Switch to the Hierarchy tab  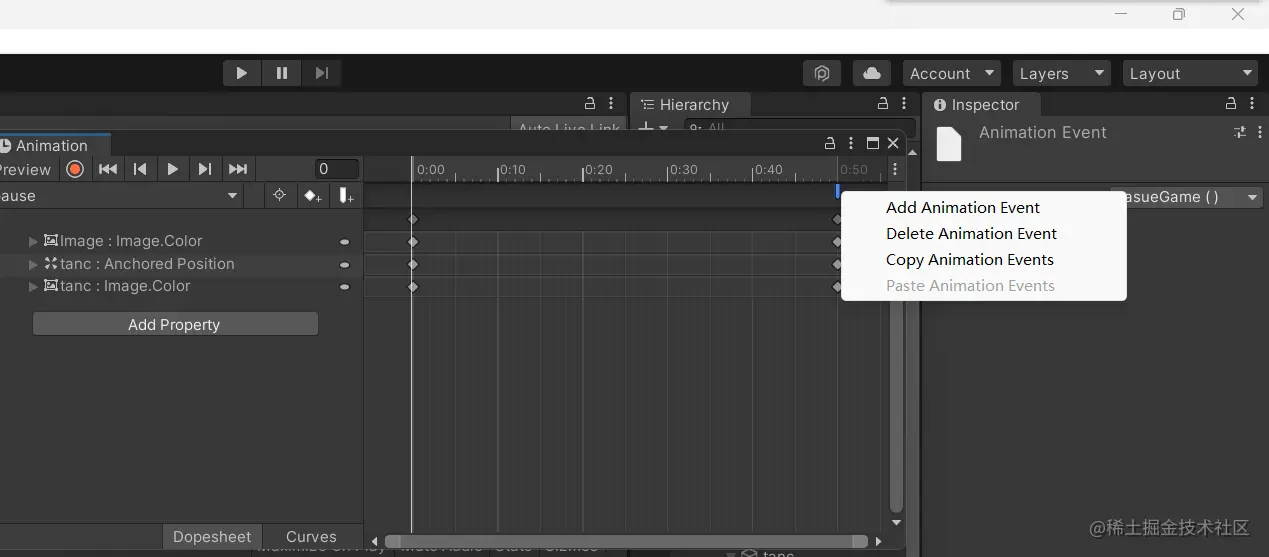690,105
